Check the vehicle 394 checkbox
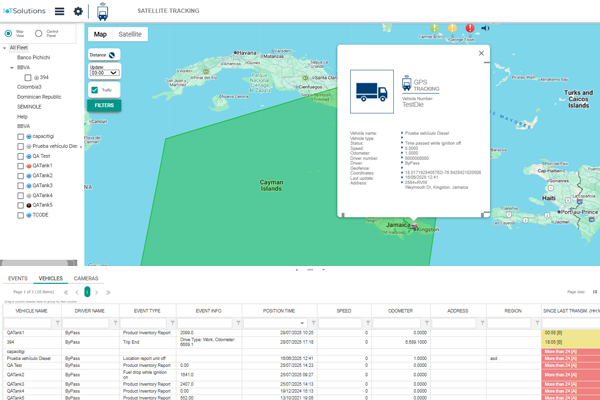The width and height of the screenshot is (600, 400). click(x=28, y=78)
